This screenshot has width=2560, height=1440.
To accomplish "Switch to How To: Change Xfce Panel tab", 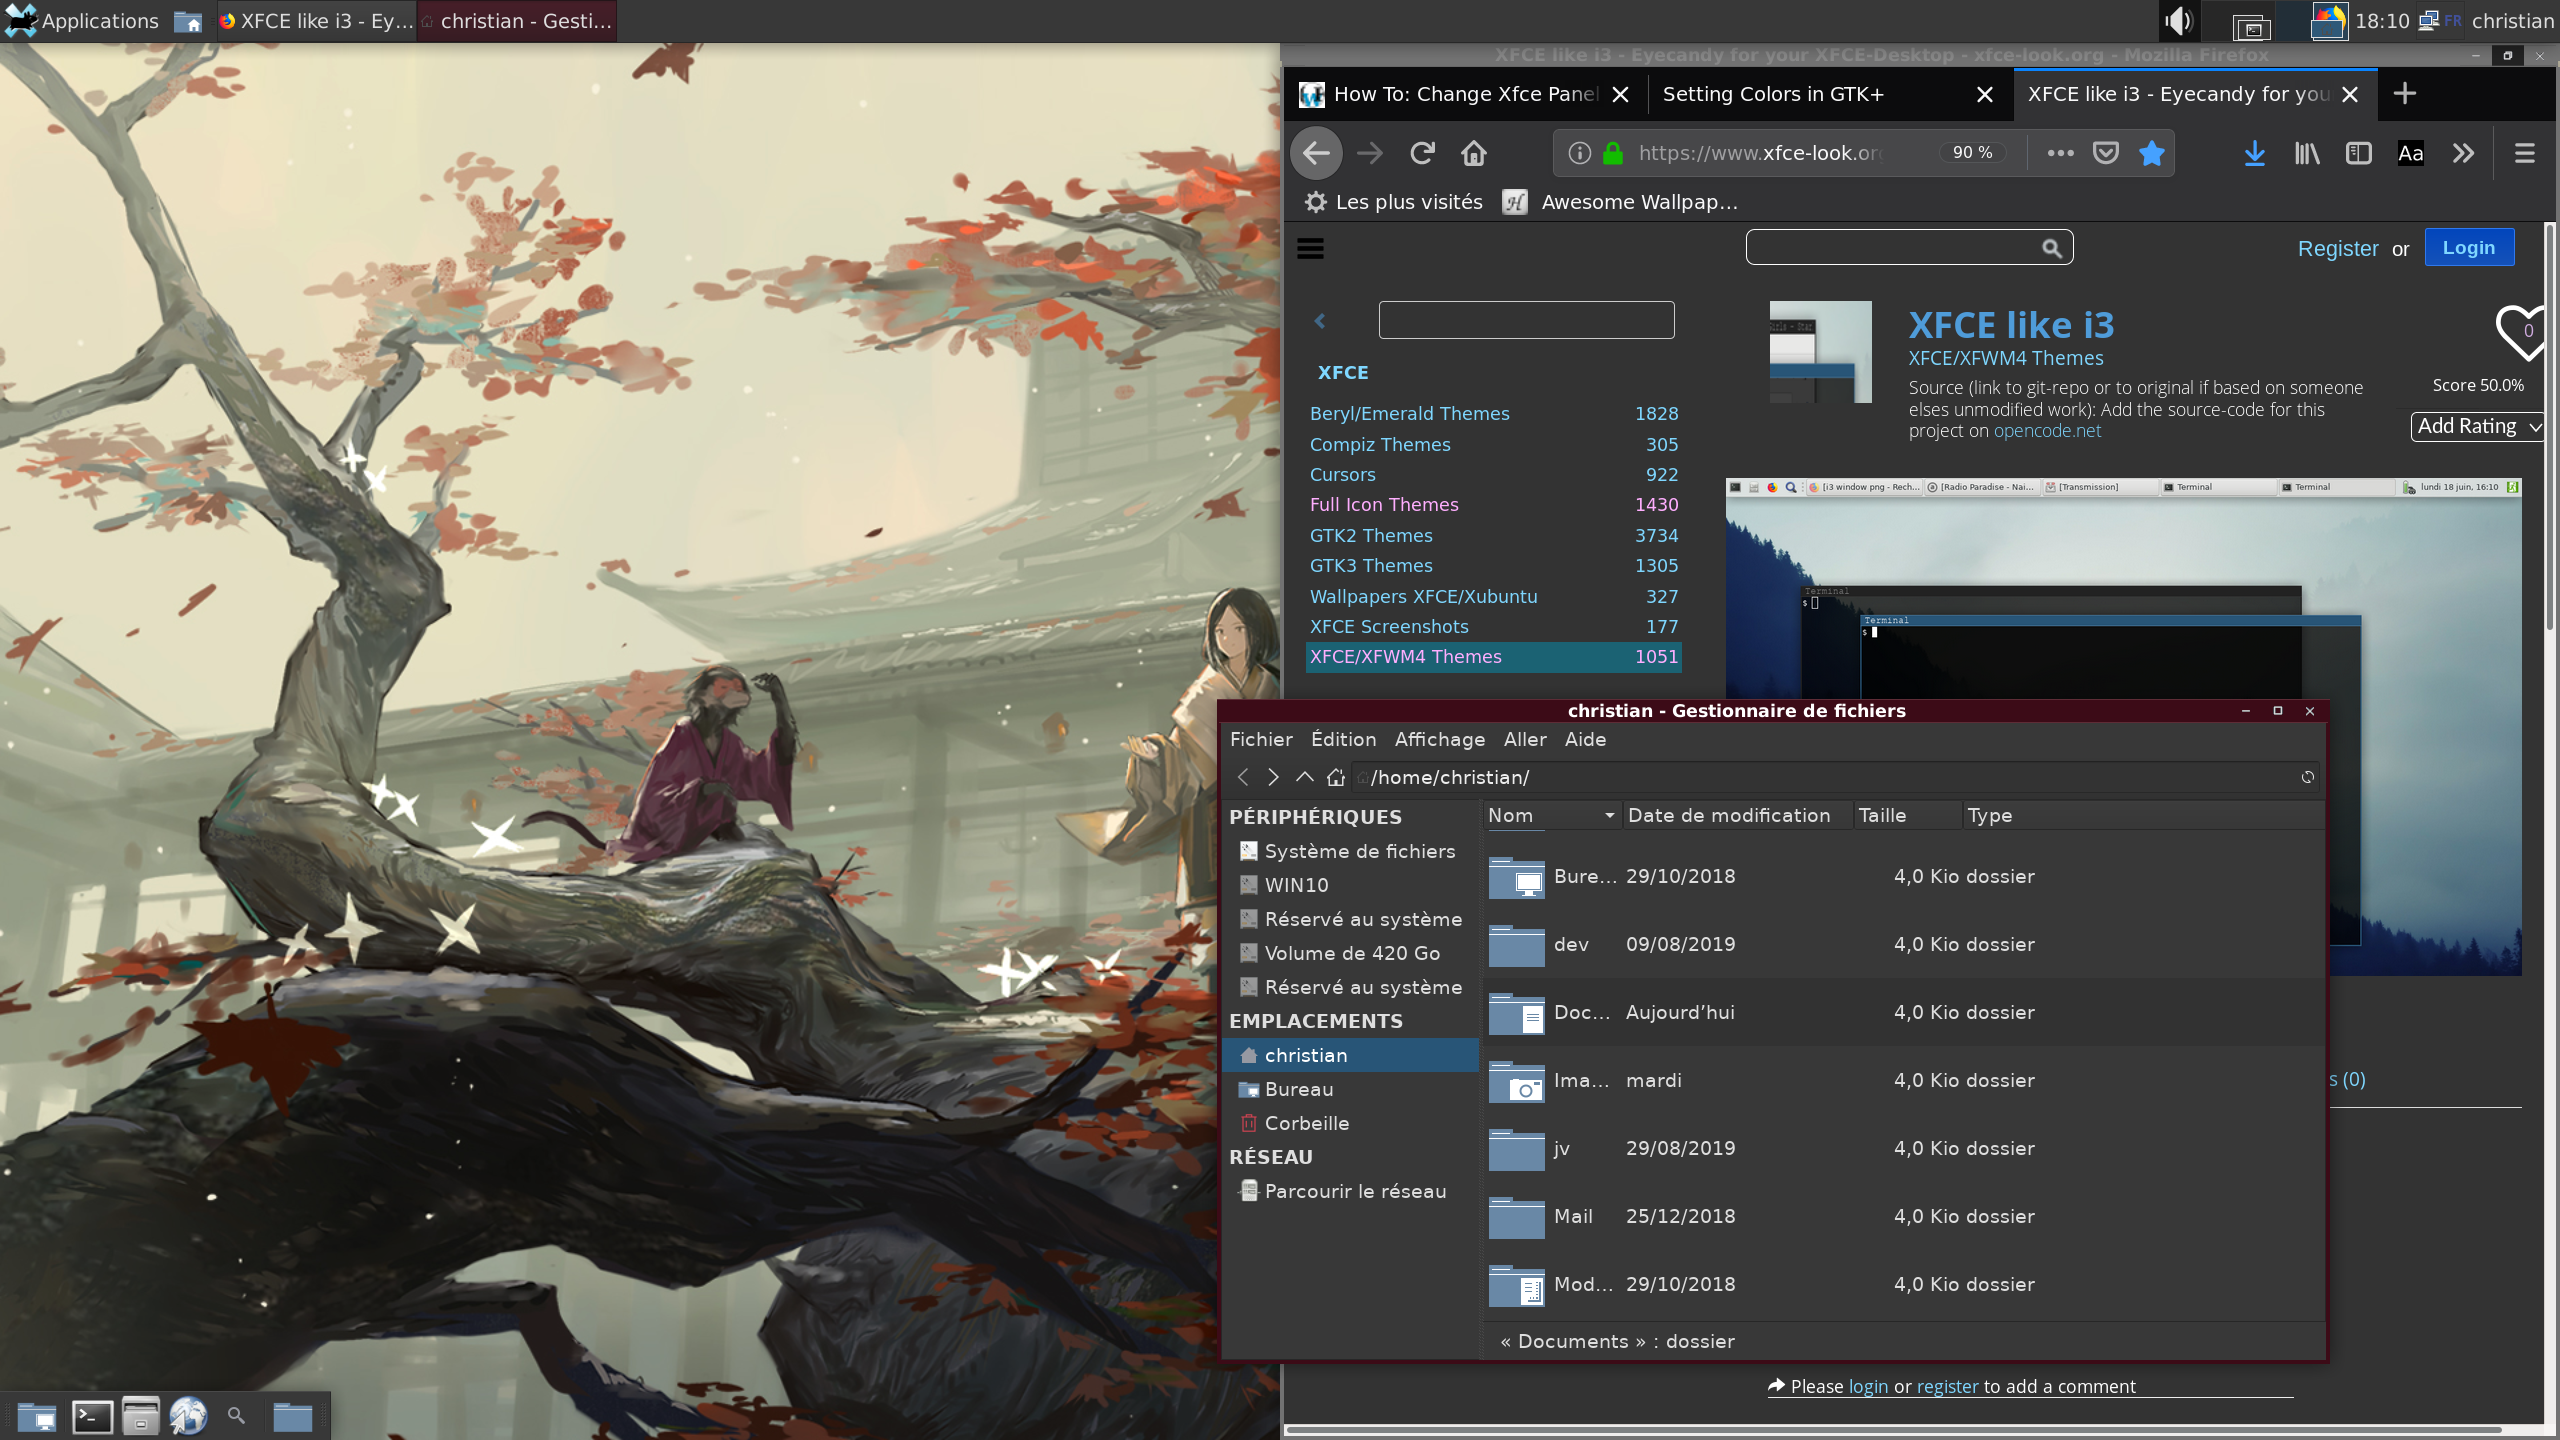I will (1465, 94).
